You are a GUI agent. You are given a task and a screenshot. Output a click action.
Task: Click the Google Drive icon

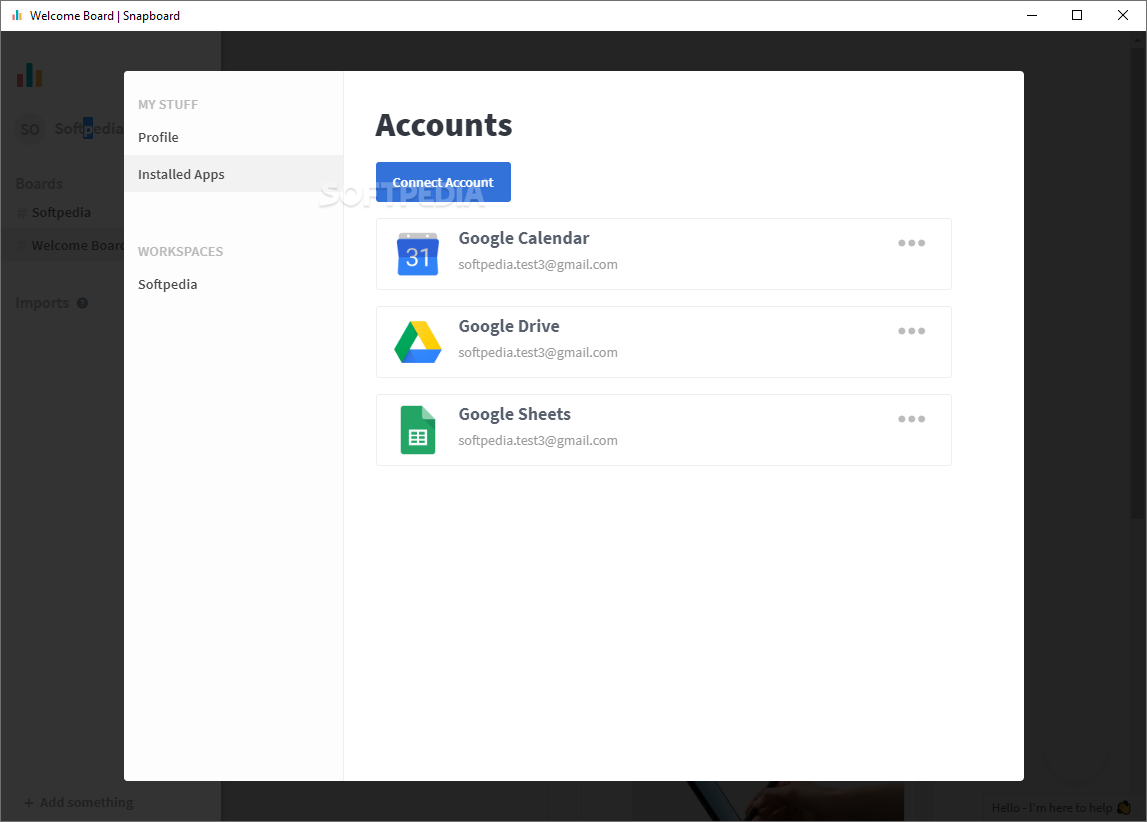point(418,342)
